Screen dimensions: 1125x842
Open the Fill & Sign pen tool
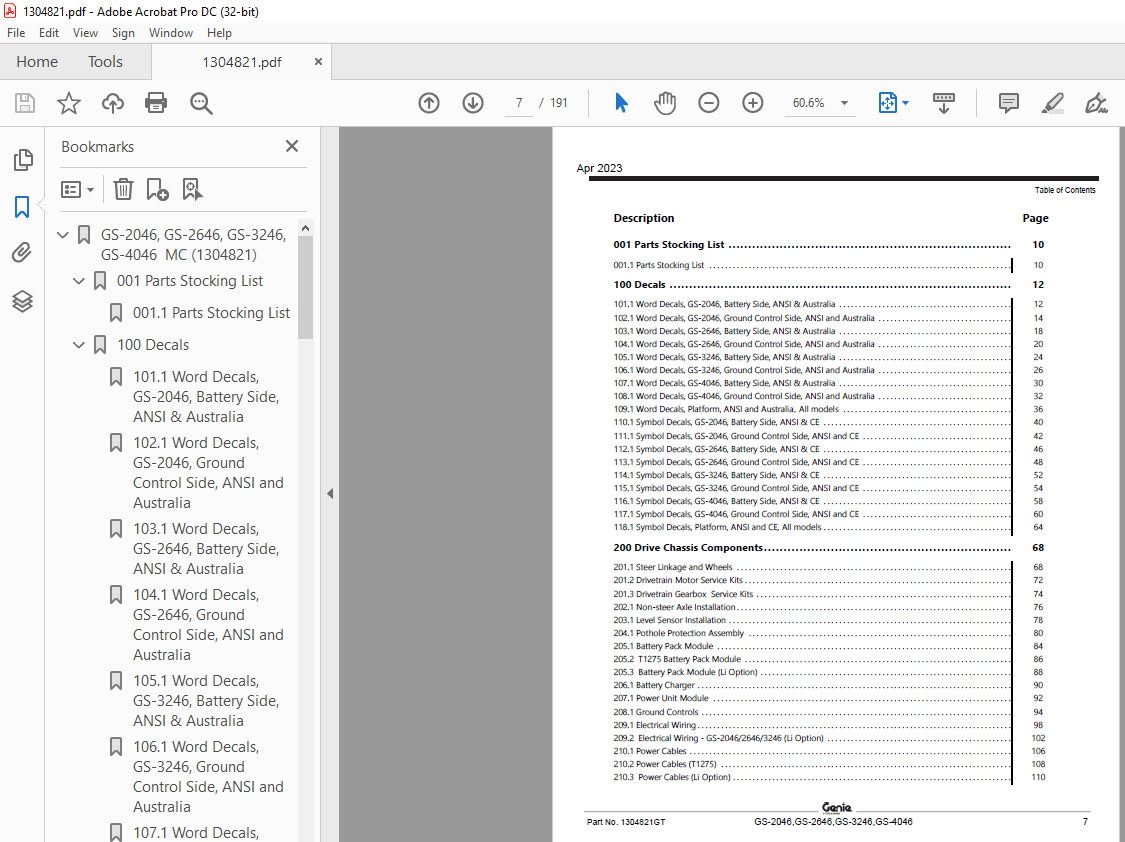1096,103
